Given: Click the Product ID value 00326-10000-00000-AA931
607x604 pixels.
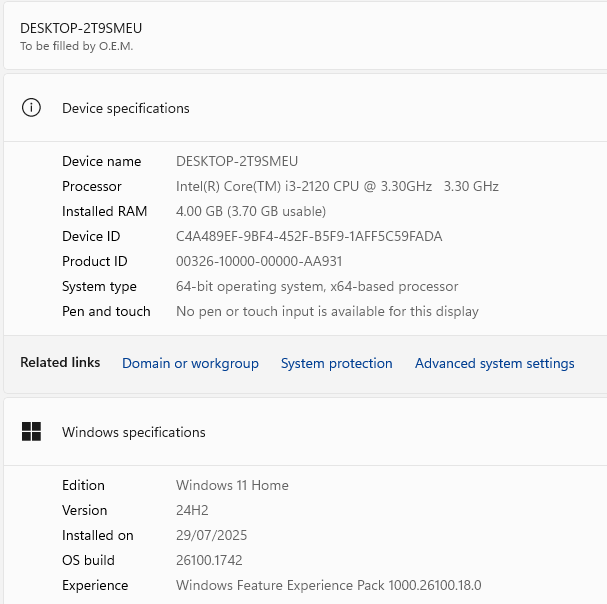Looking at the screenshot, I should pyautogui.click(x=259, y=261).
